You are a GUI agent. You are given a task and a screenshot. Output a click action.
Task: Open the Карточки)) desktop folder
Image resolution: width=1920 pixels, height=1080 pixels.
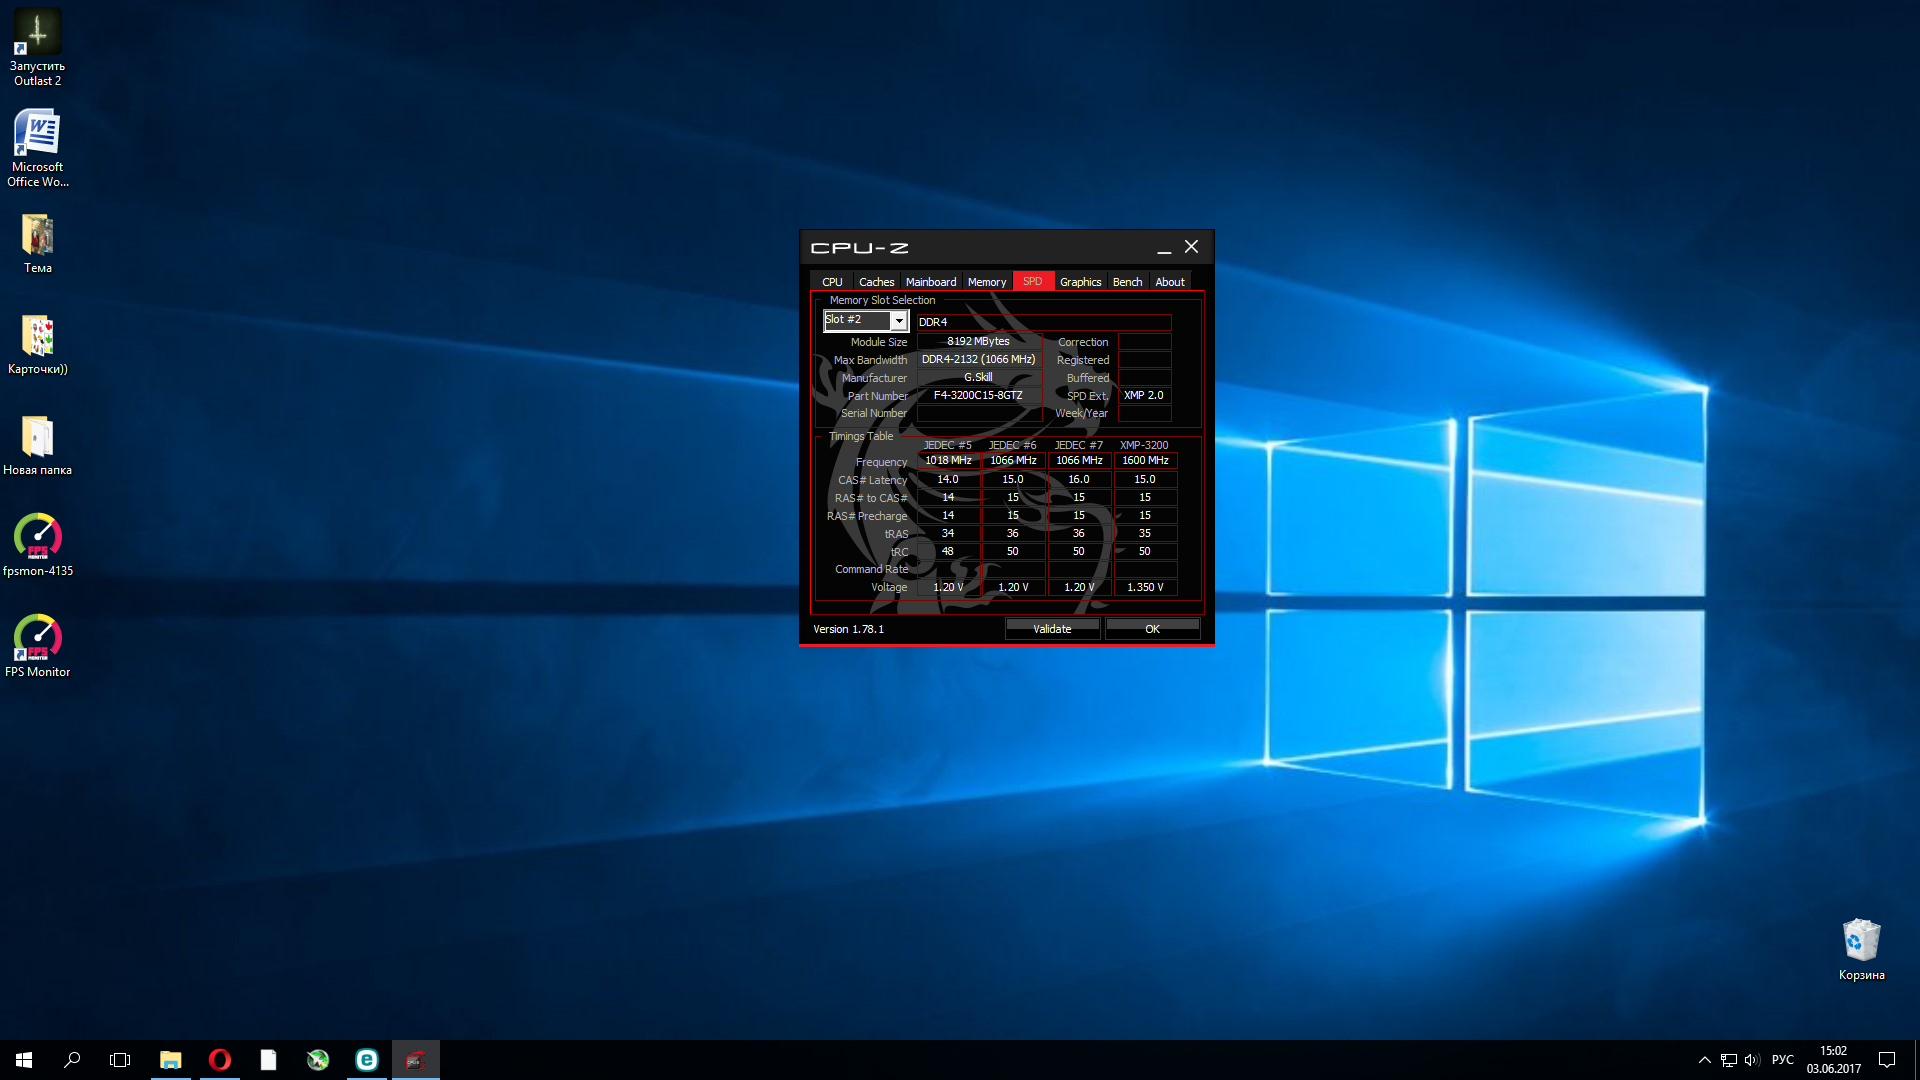[x=37, y=336]
